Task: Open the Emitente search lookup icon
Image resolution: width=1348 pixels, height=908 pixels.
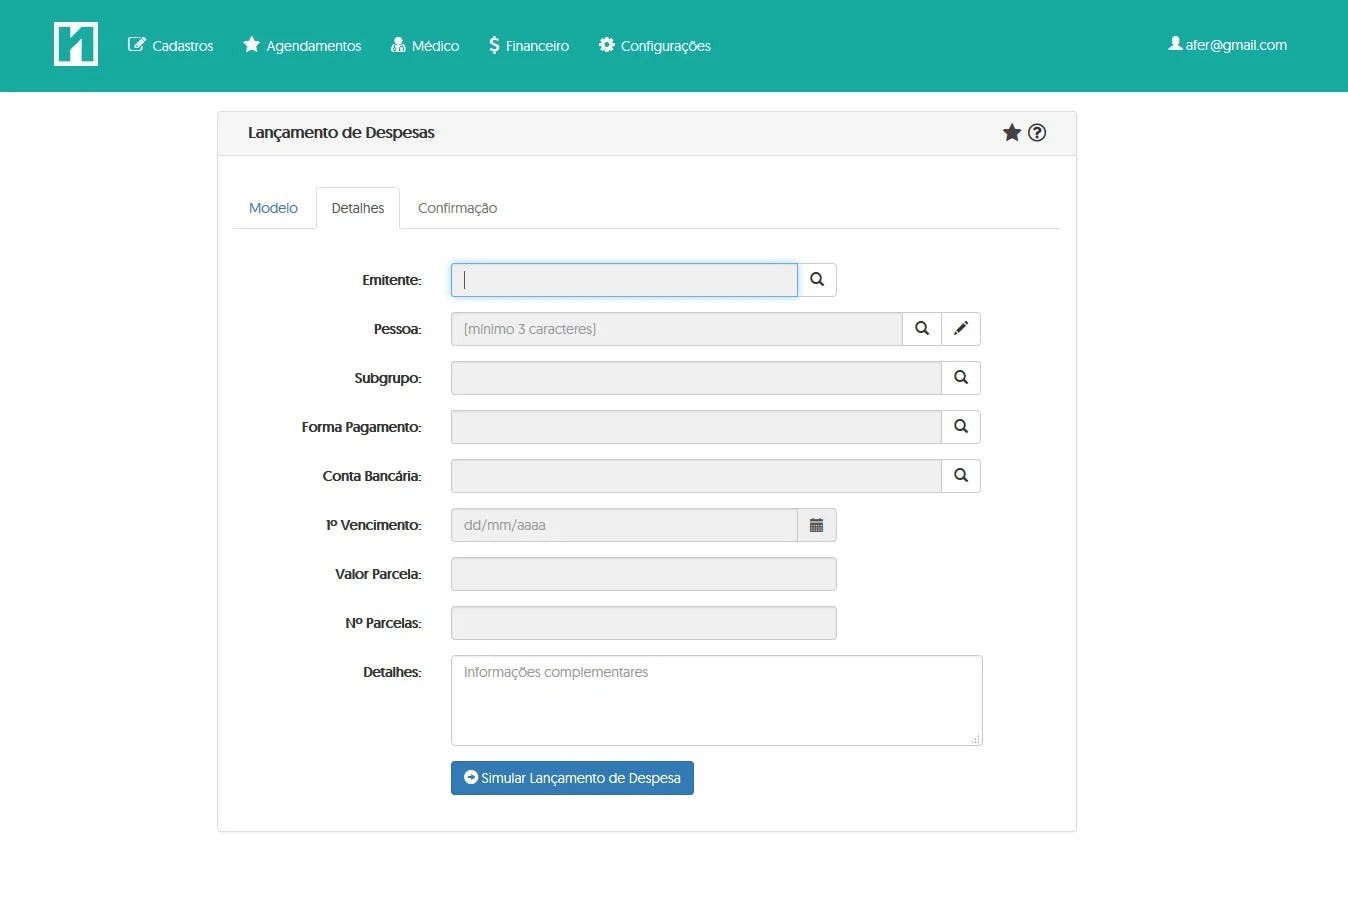Action: (817, 280)
